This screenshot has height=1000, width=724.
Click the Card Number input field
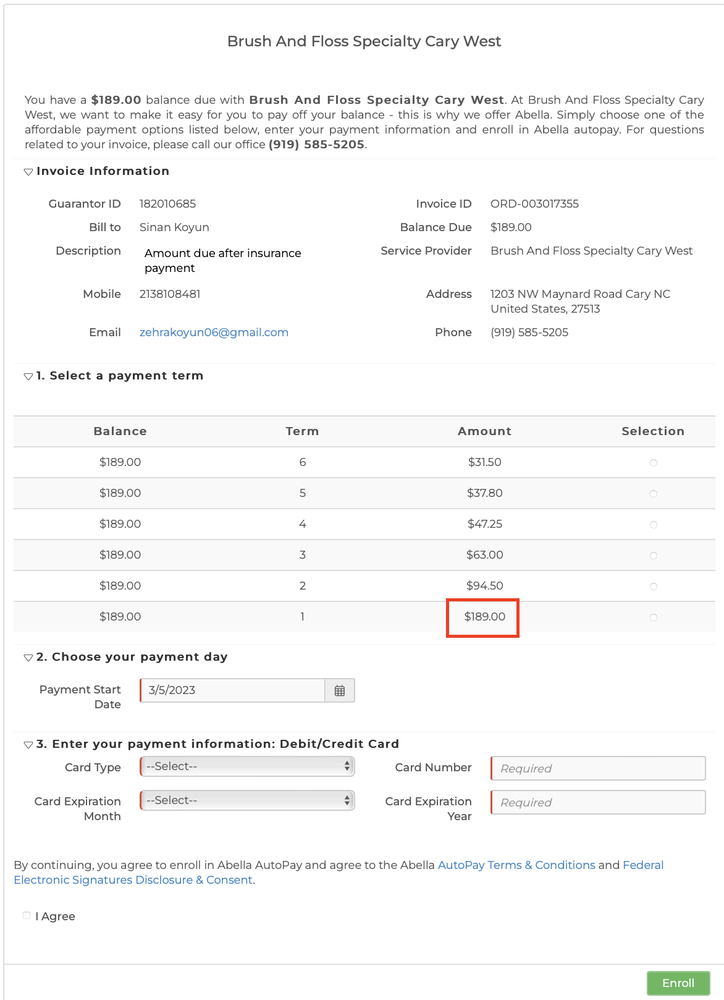click(598, 768)
